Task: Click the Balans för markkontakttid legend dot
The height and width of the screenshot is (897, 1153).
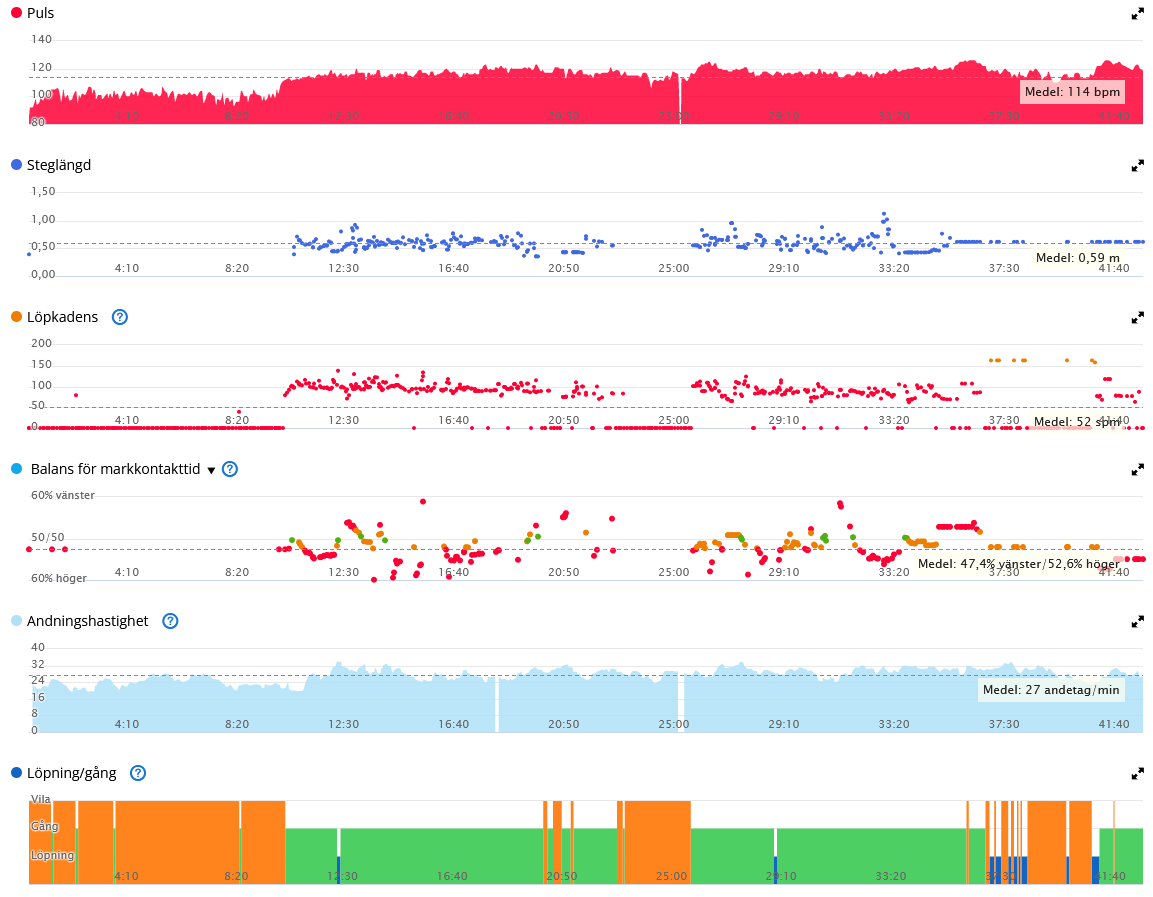Action: pyautogui.click(x=16, y=468)
